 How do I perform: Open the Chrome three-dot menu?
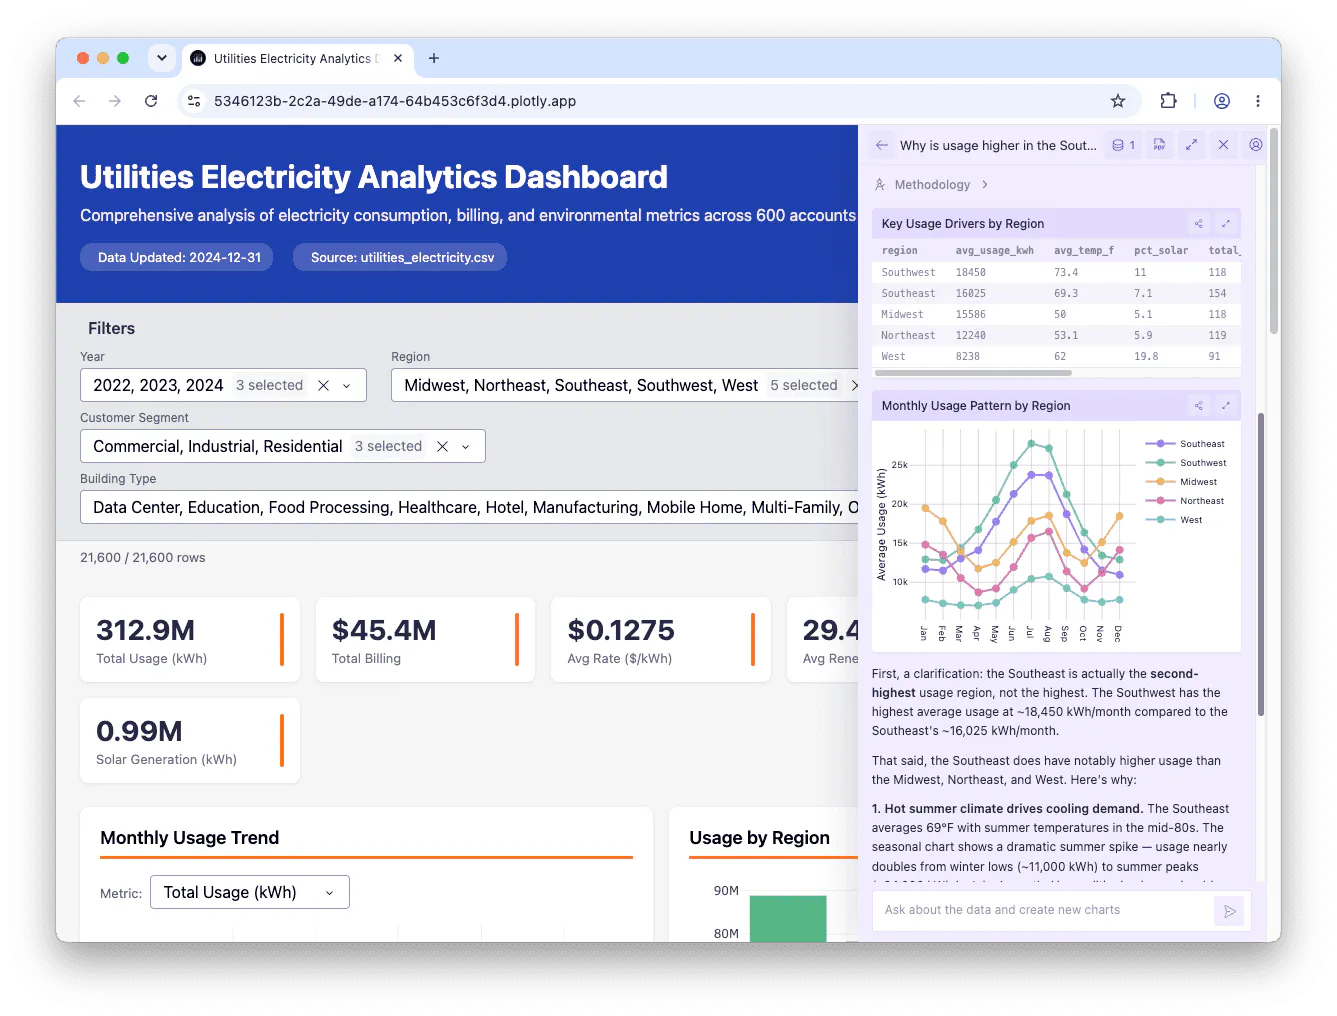pos(1258,101)
